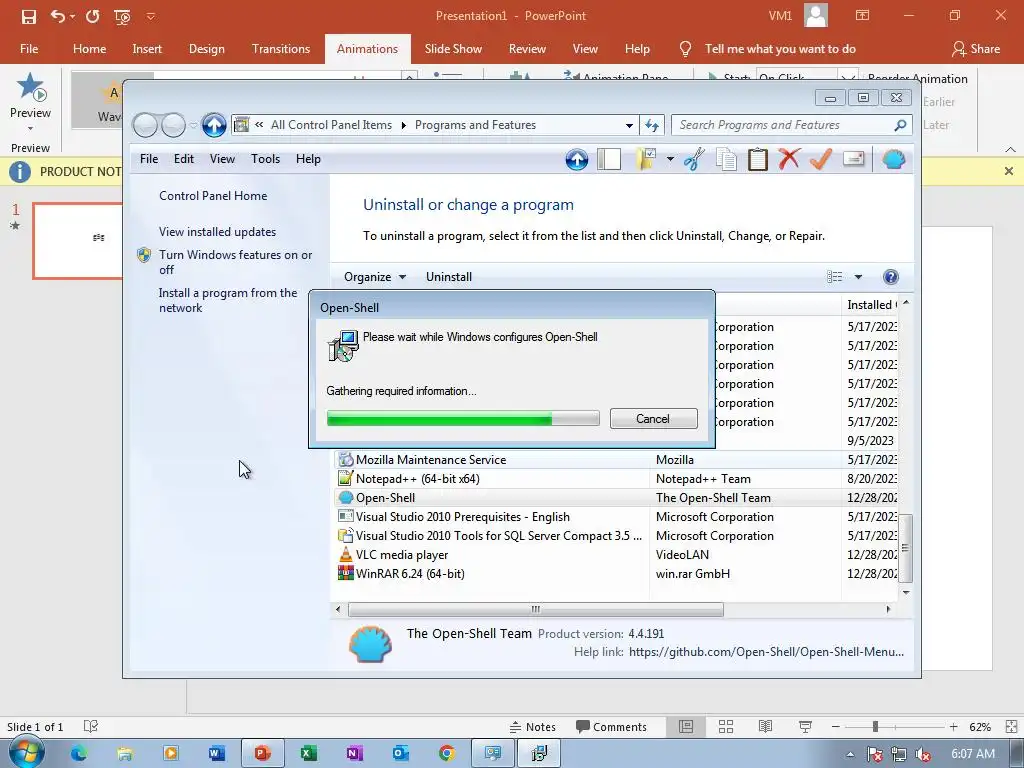Expand the folder options dropdown arrow

(x=670, y=159)
